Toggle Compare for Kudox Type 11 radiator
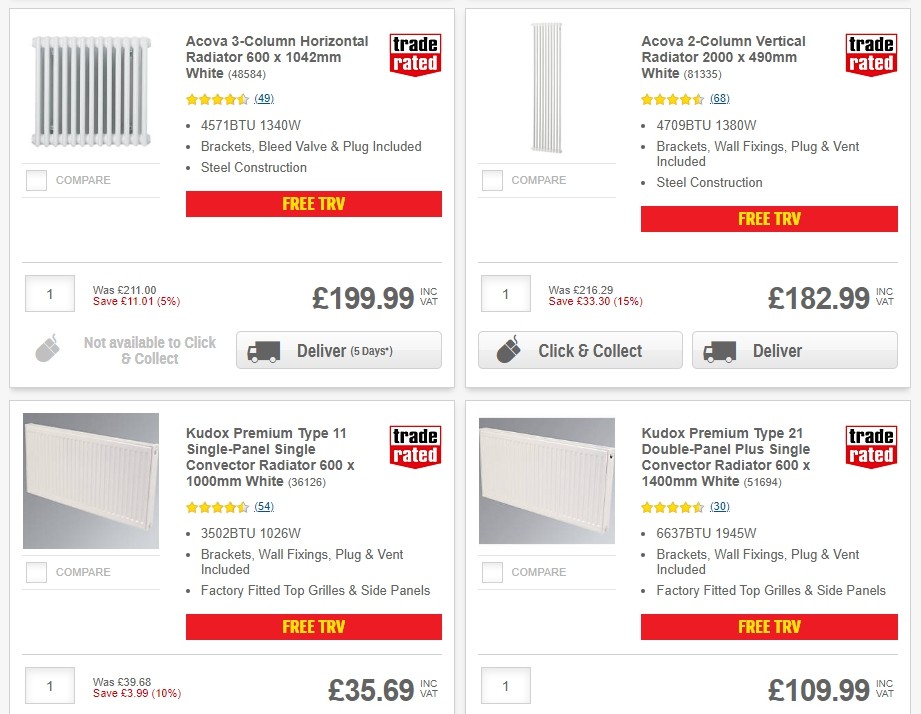 click(x=37, y=572)
